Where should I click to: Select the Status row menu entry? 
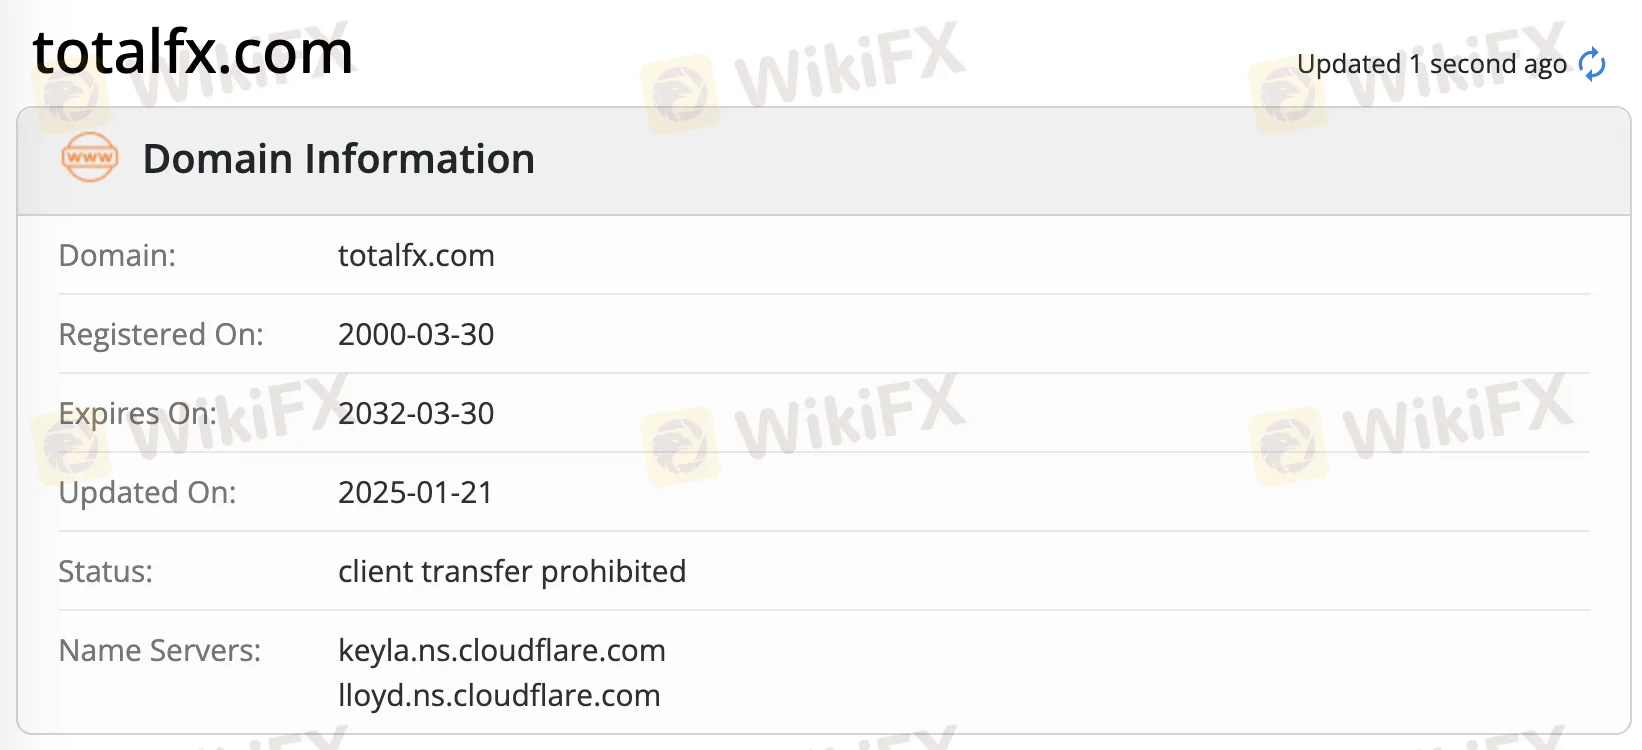click(x=105, y=571)
